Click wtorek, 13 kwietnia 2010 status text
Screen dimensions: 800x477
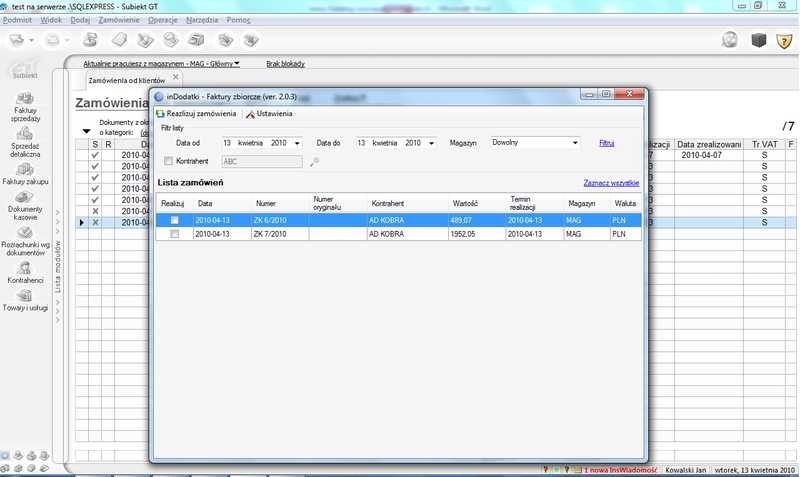[755, 470]
